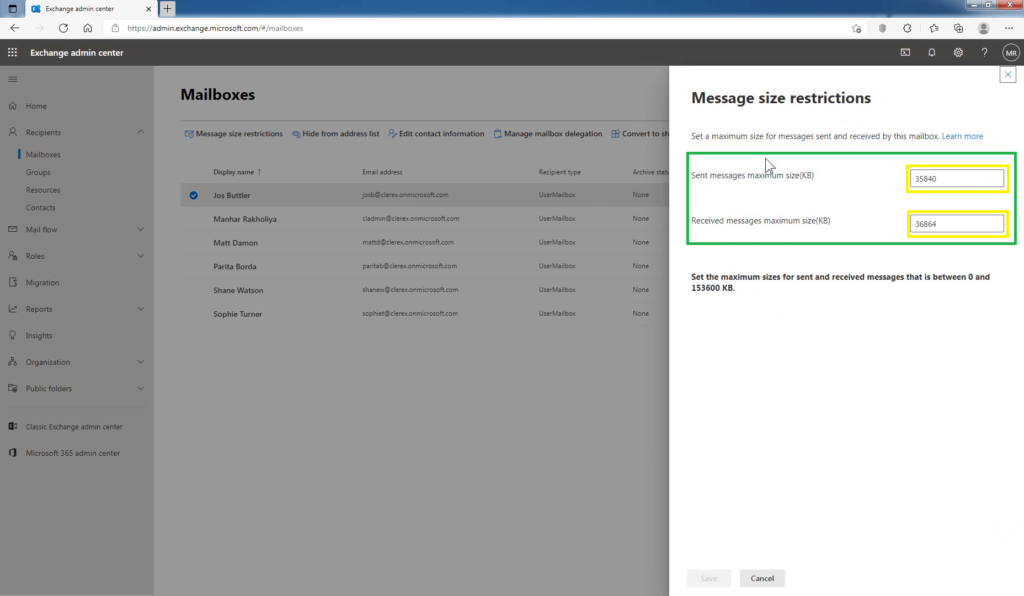1024x596 pixels.
Task: Expand the Reports section chevron
Action: [140, 309]
